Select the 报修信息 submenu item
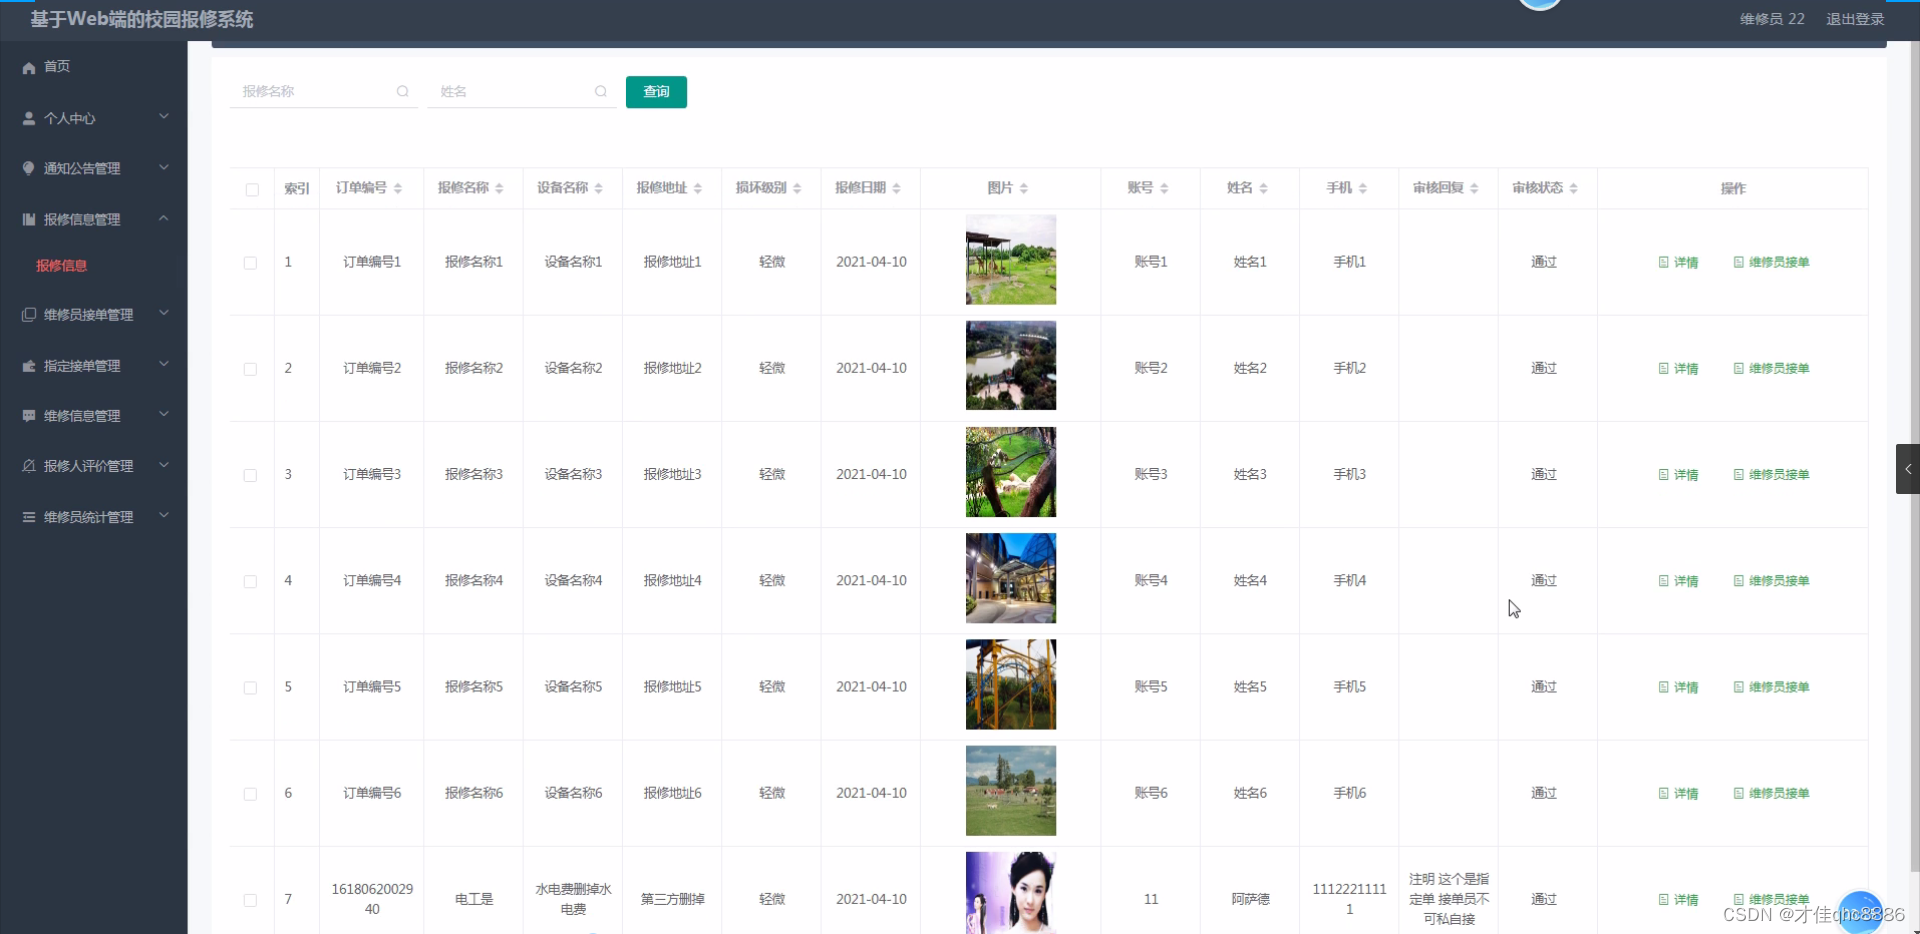Image resolution: width=1920 pixels, height=934 pixels. pos(61,266)
